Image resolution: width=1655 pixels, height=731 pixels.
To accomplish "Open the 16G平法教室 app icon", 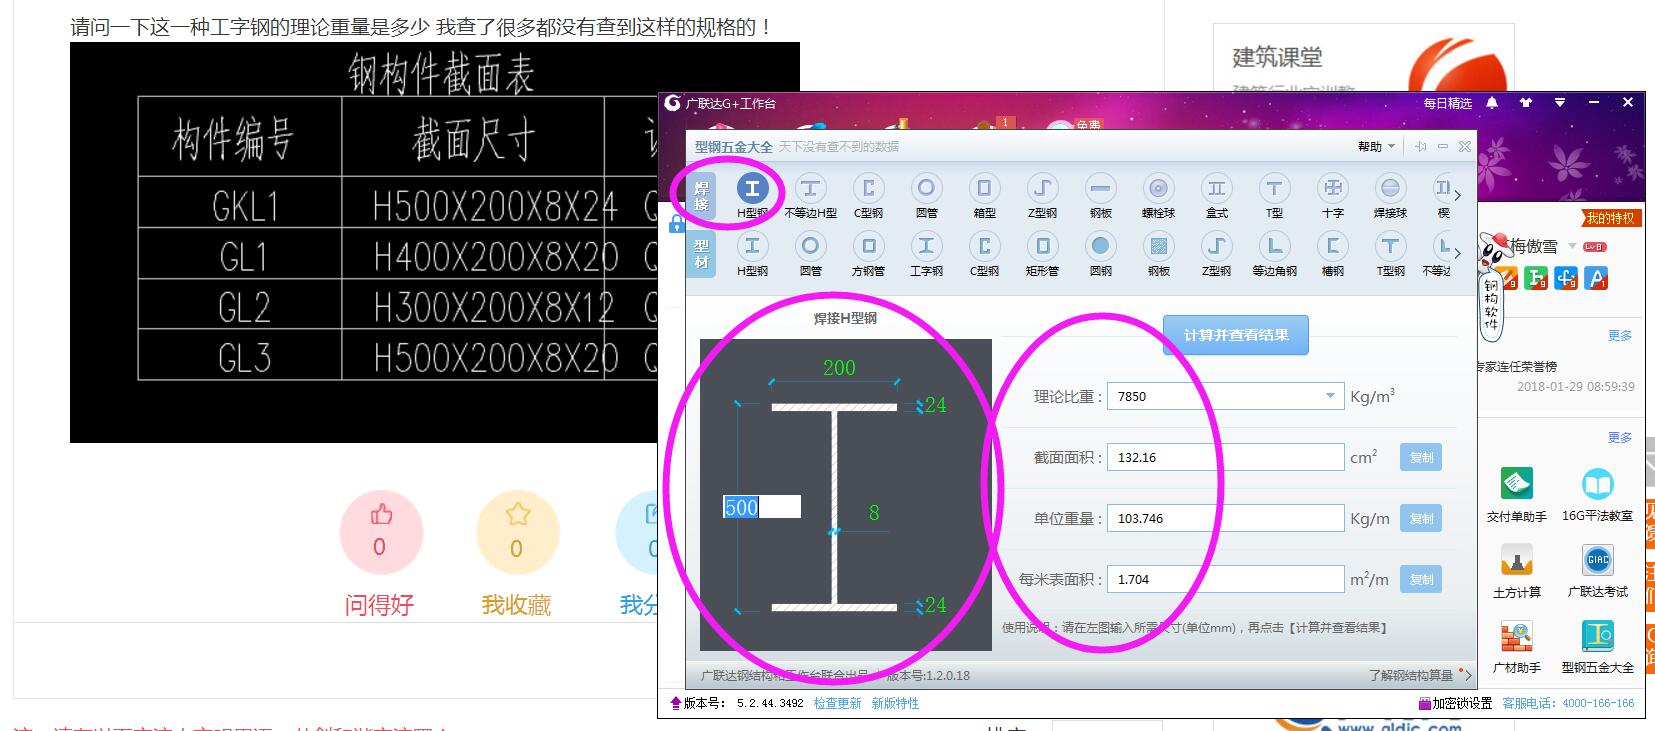I will click(x=1597, y=485).
